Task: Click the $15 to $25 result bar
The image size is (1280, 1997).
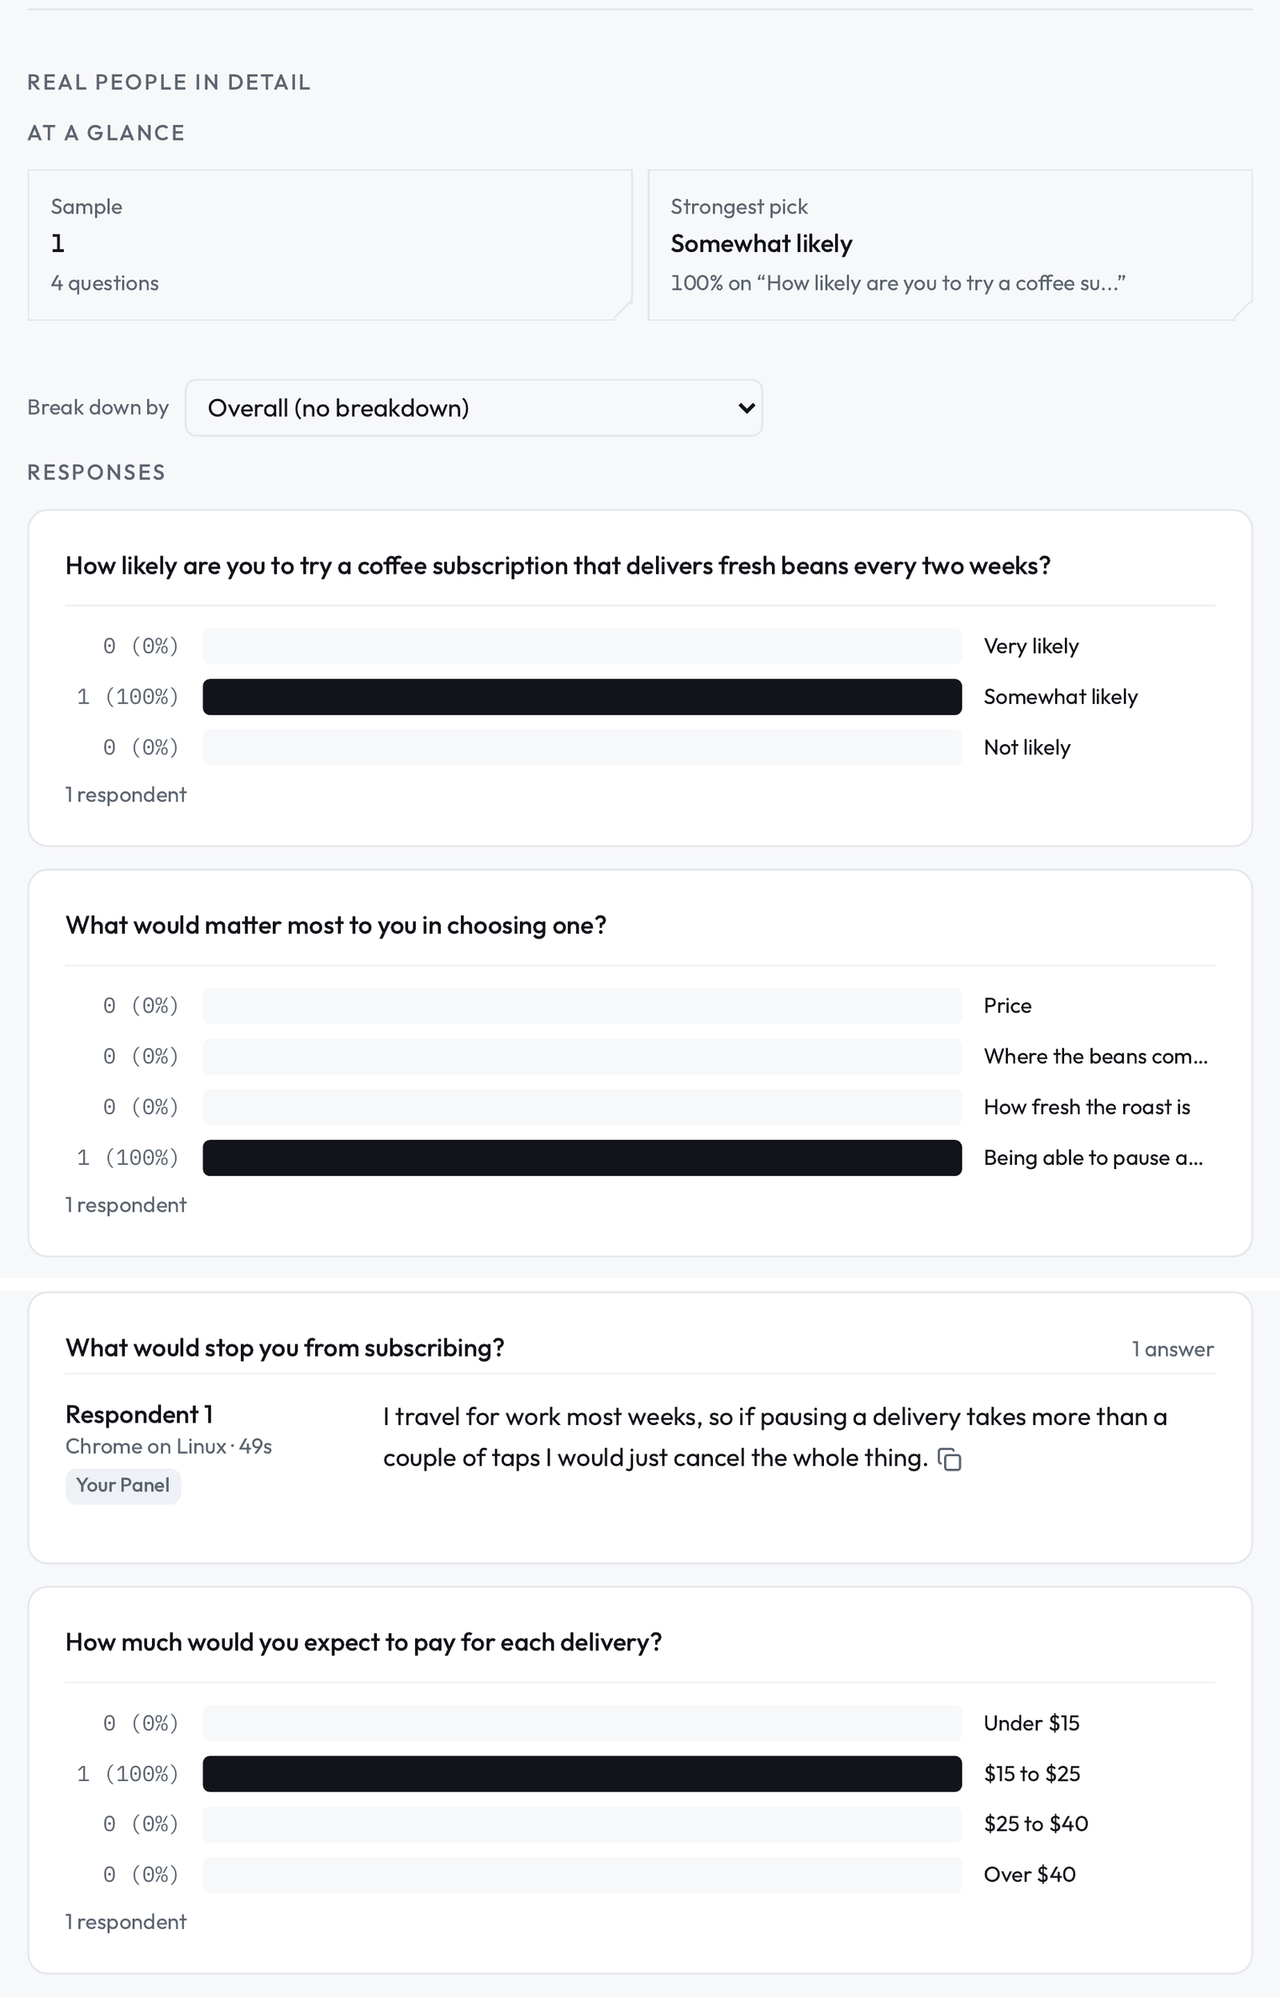Action: [582, 1774]
